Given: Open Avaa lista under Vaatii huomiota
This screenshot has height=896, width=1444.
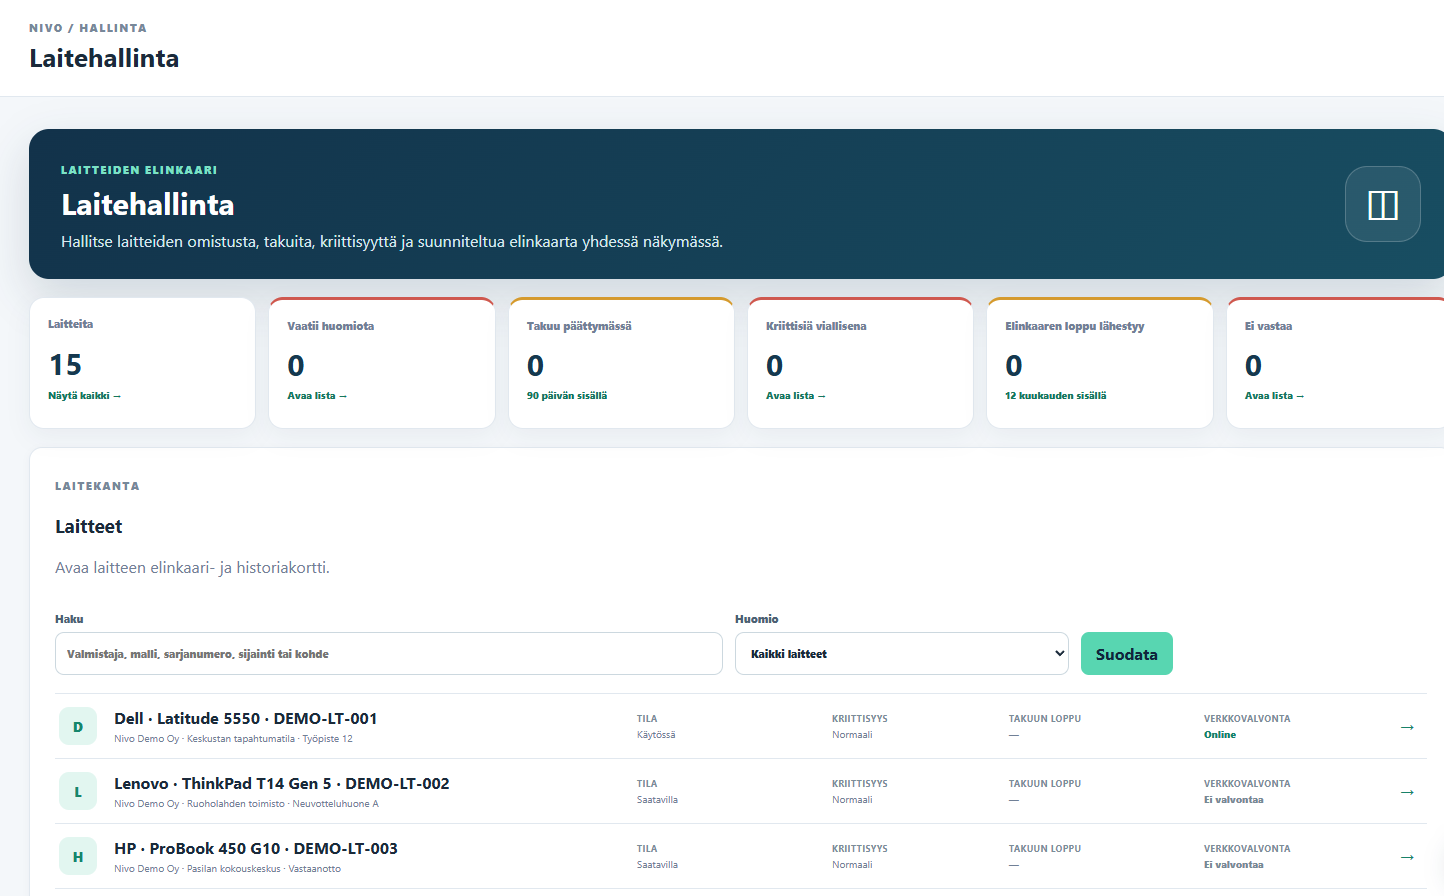Looking at the screenshot, I should [317, 396].
